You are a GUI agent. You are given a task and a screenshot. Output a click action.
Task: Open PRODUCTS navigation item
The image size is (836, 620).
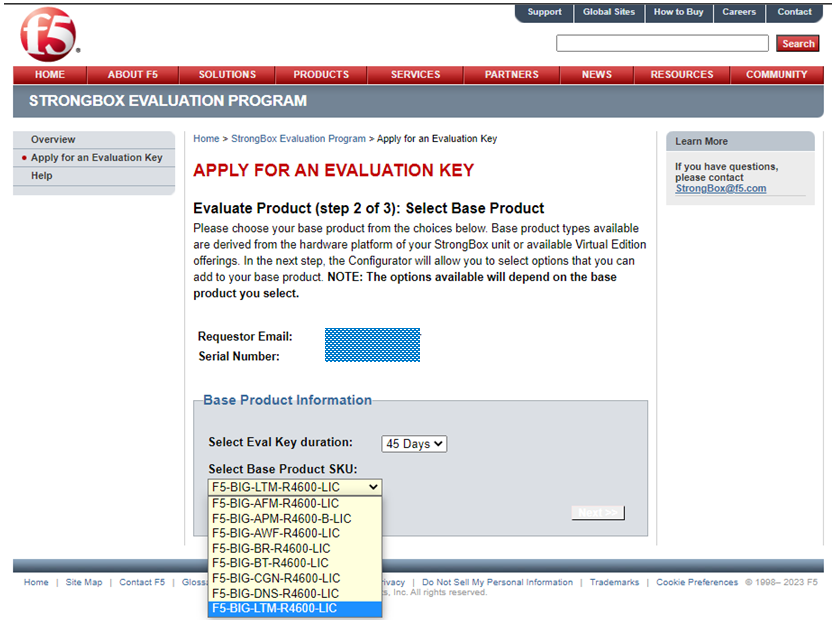321,75
